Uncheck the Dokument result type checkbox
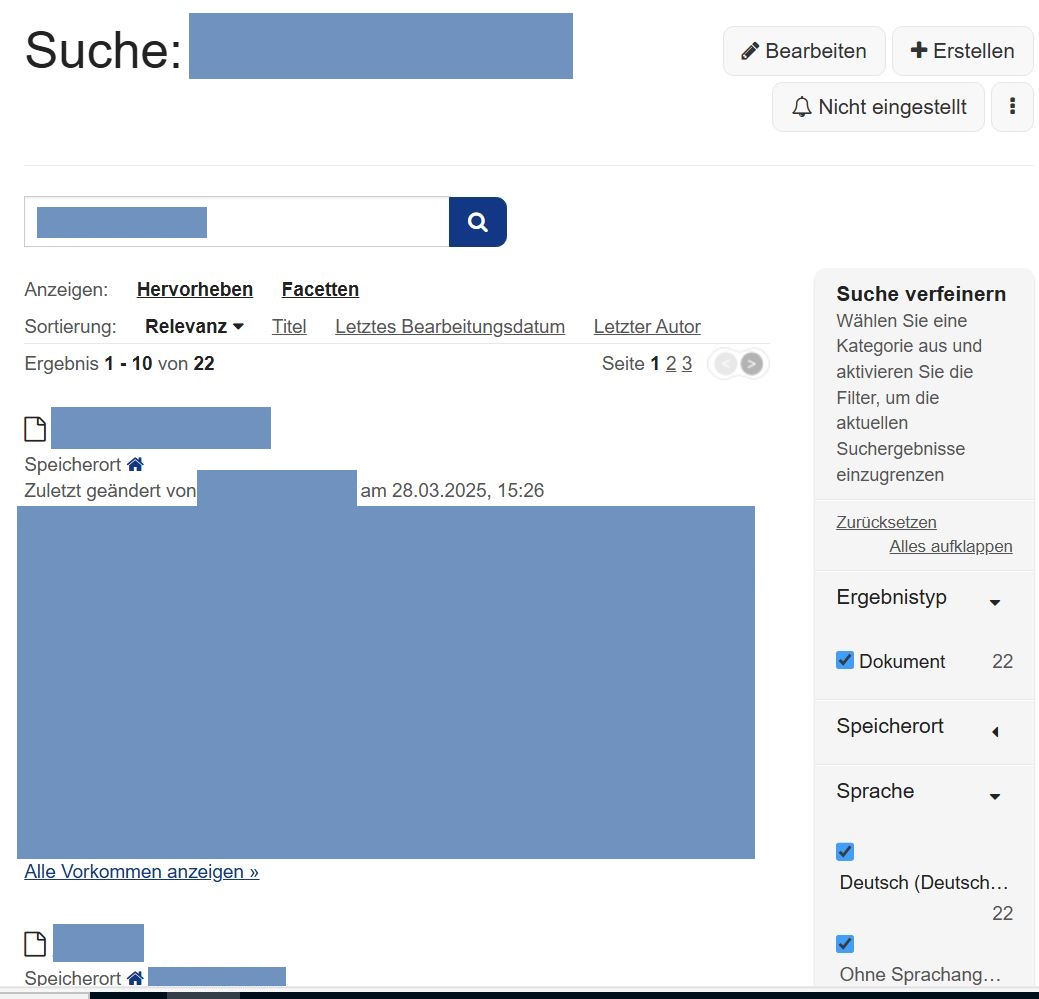The image size is (1039, 999). pyautogui.click(x=845, y=661)
